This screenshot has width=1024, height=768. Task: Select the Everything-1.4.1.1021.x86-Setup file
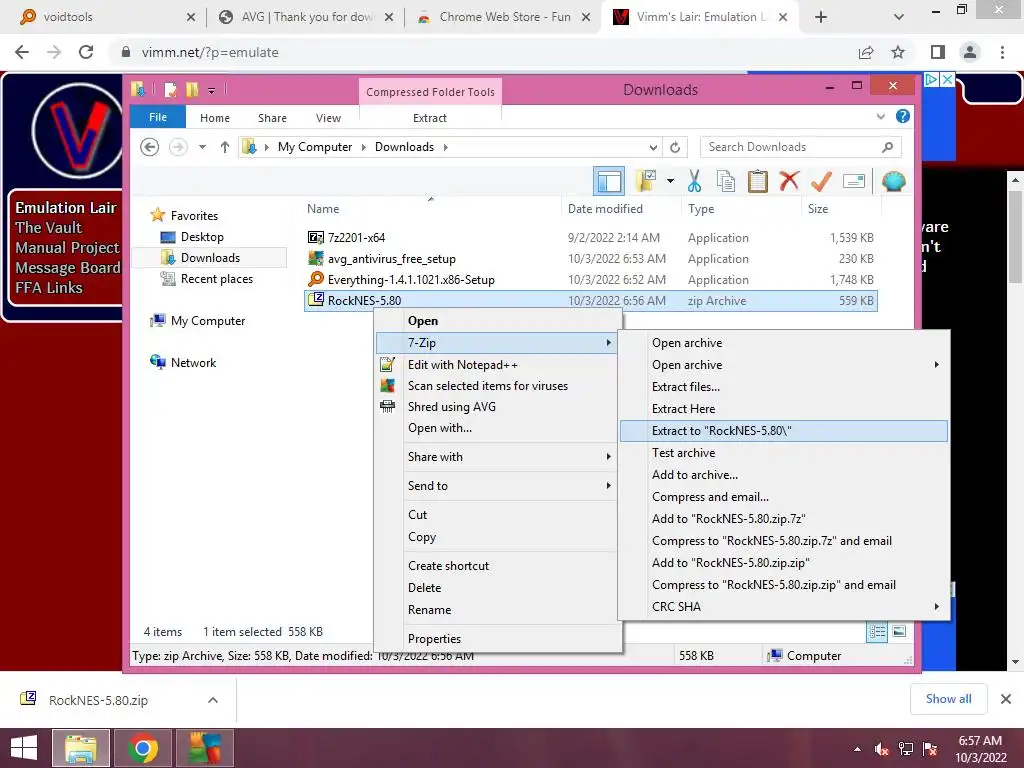click(590, 280)
